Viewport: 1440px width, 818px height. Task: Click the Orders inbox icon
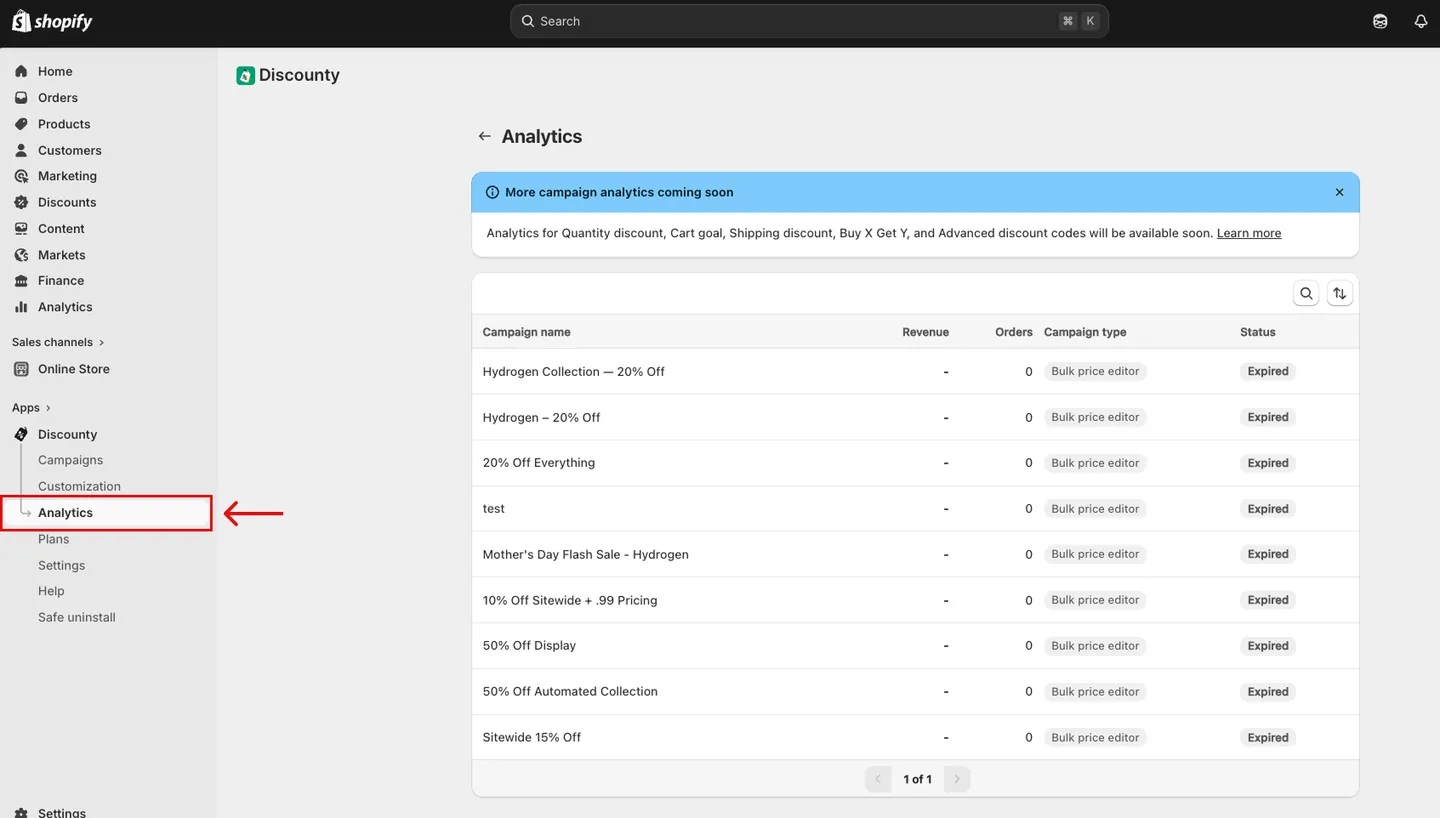[21, 98]
